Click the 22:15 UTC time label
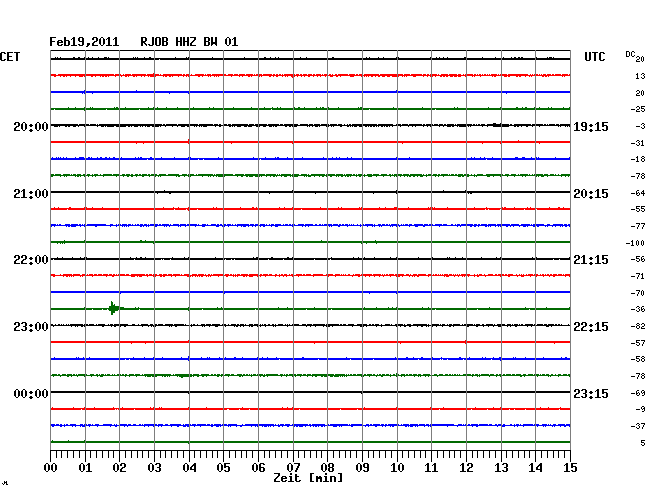 click(591, 327)
